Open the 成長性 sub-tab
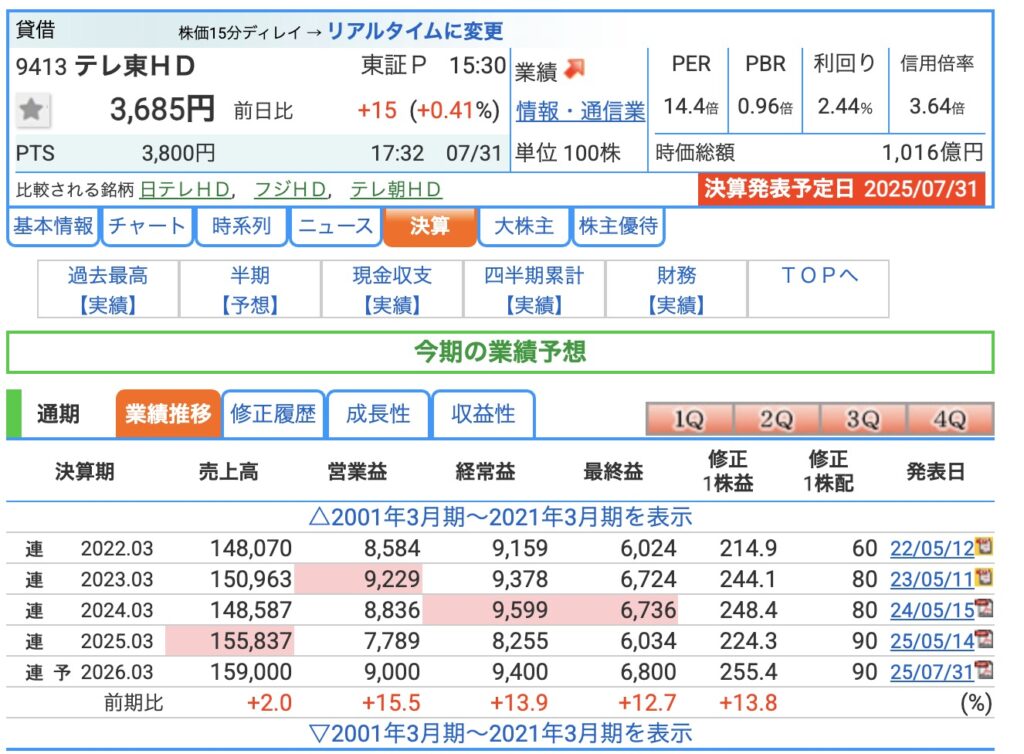The width and height of the screenshot is (1024, 754). 378,413
